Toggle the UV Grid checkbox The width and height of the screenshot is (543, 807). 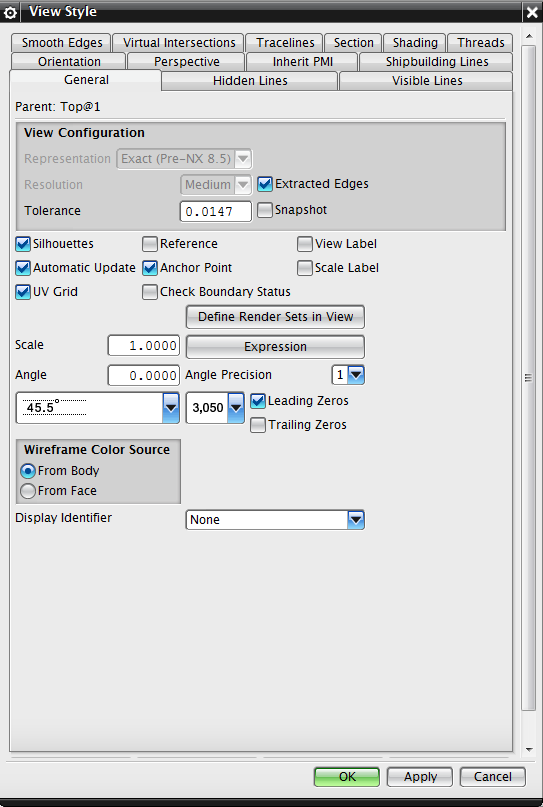[x=23, y=292]
